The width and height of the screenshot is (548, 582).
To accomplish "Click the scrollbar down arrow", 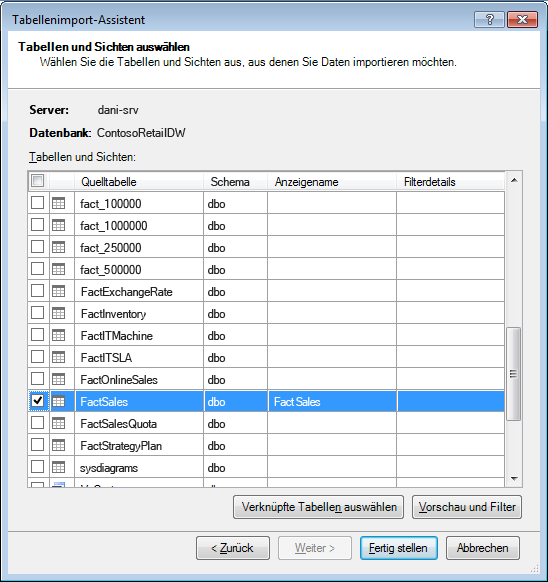I will (x=514, y=479).
